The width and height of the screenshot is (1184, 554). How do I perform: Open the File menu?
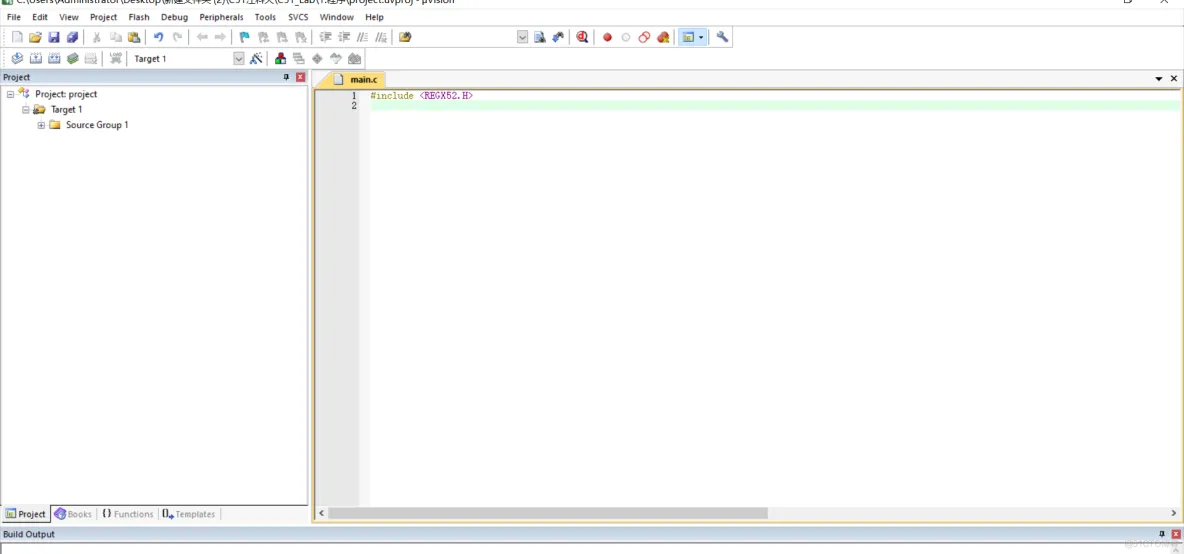14,17
